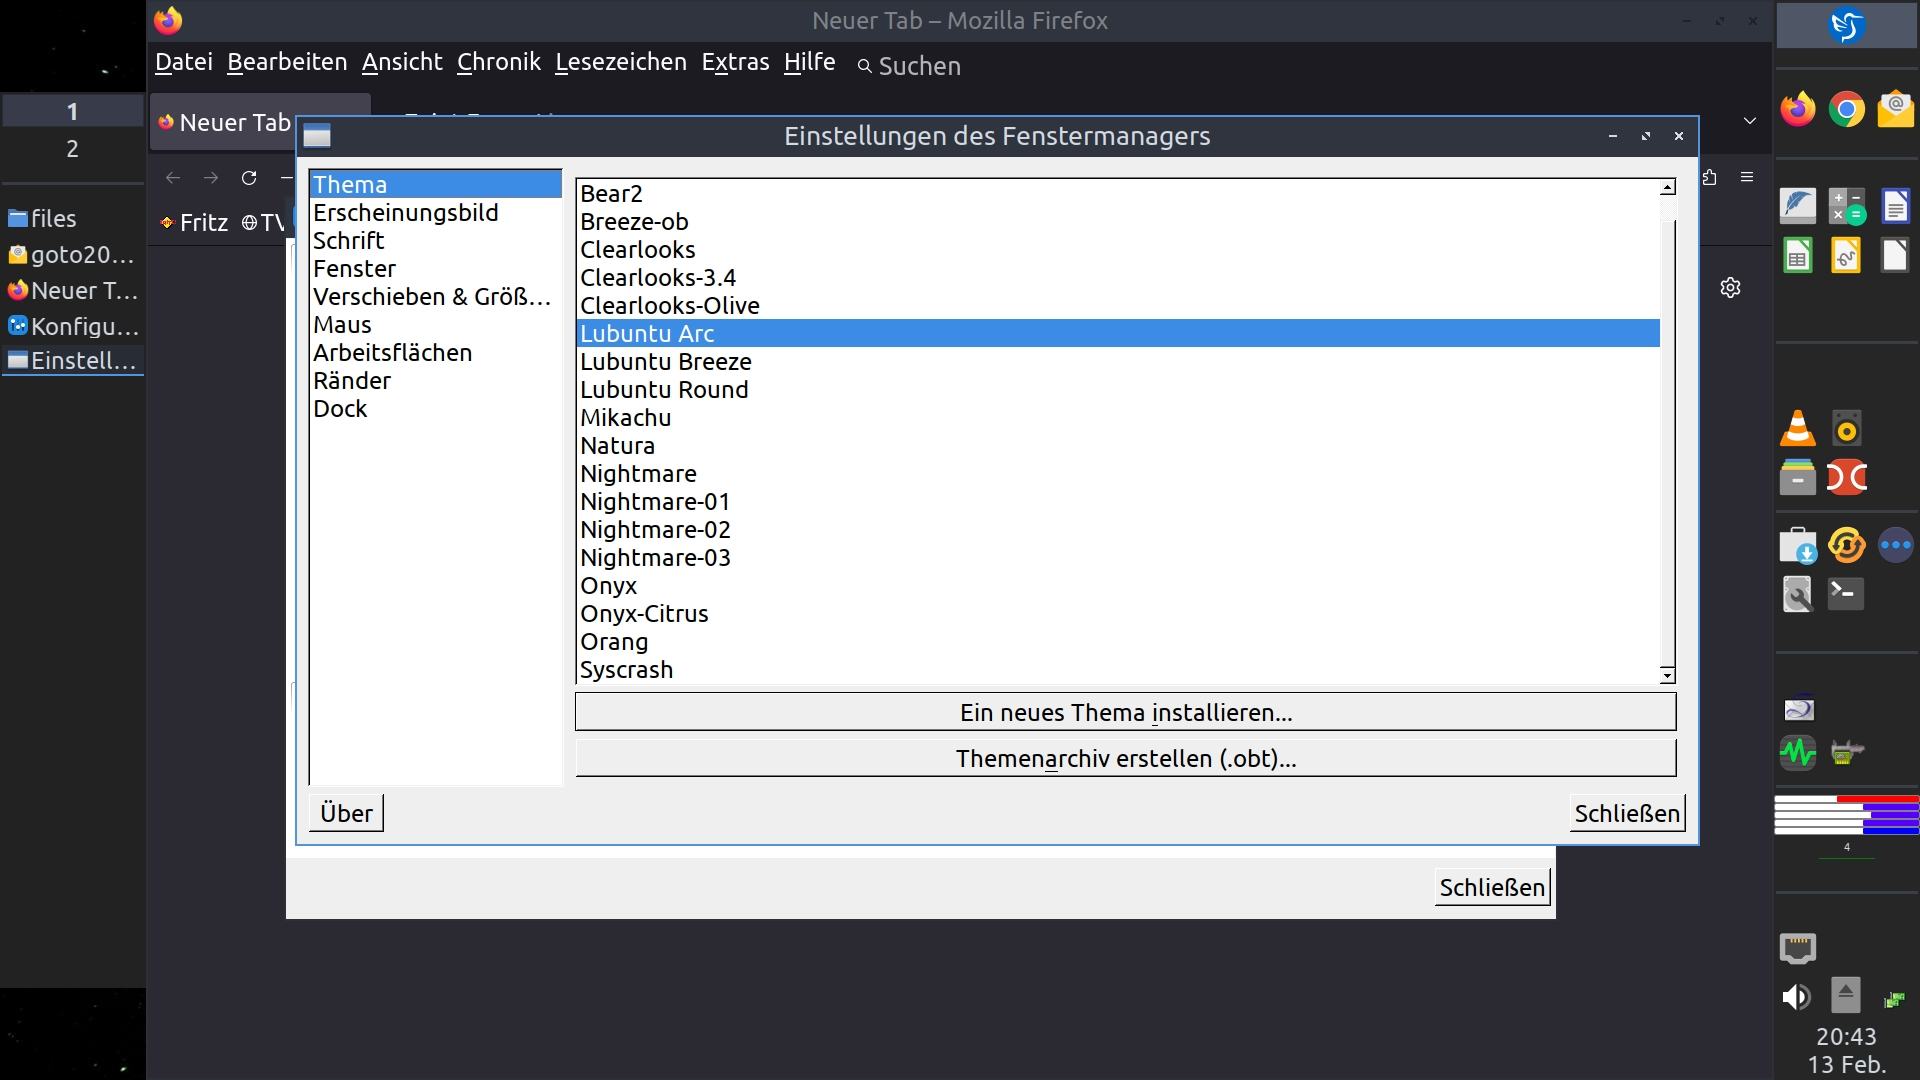
Task: Open the Extras menu
Action: point(735,62)
